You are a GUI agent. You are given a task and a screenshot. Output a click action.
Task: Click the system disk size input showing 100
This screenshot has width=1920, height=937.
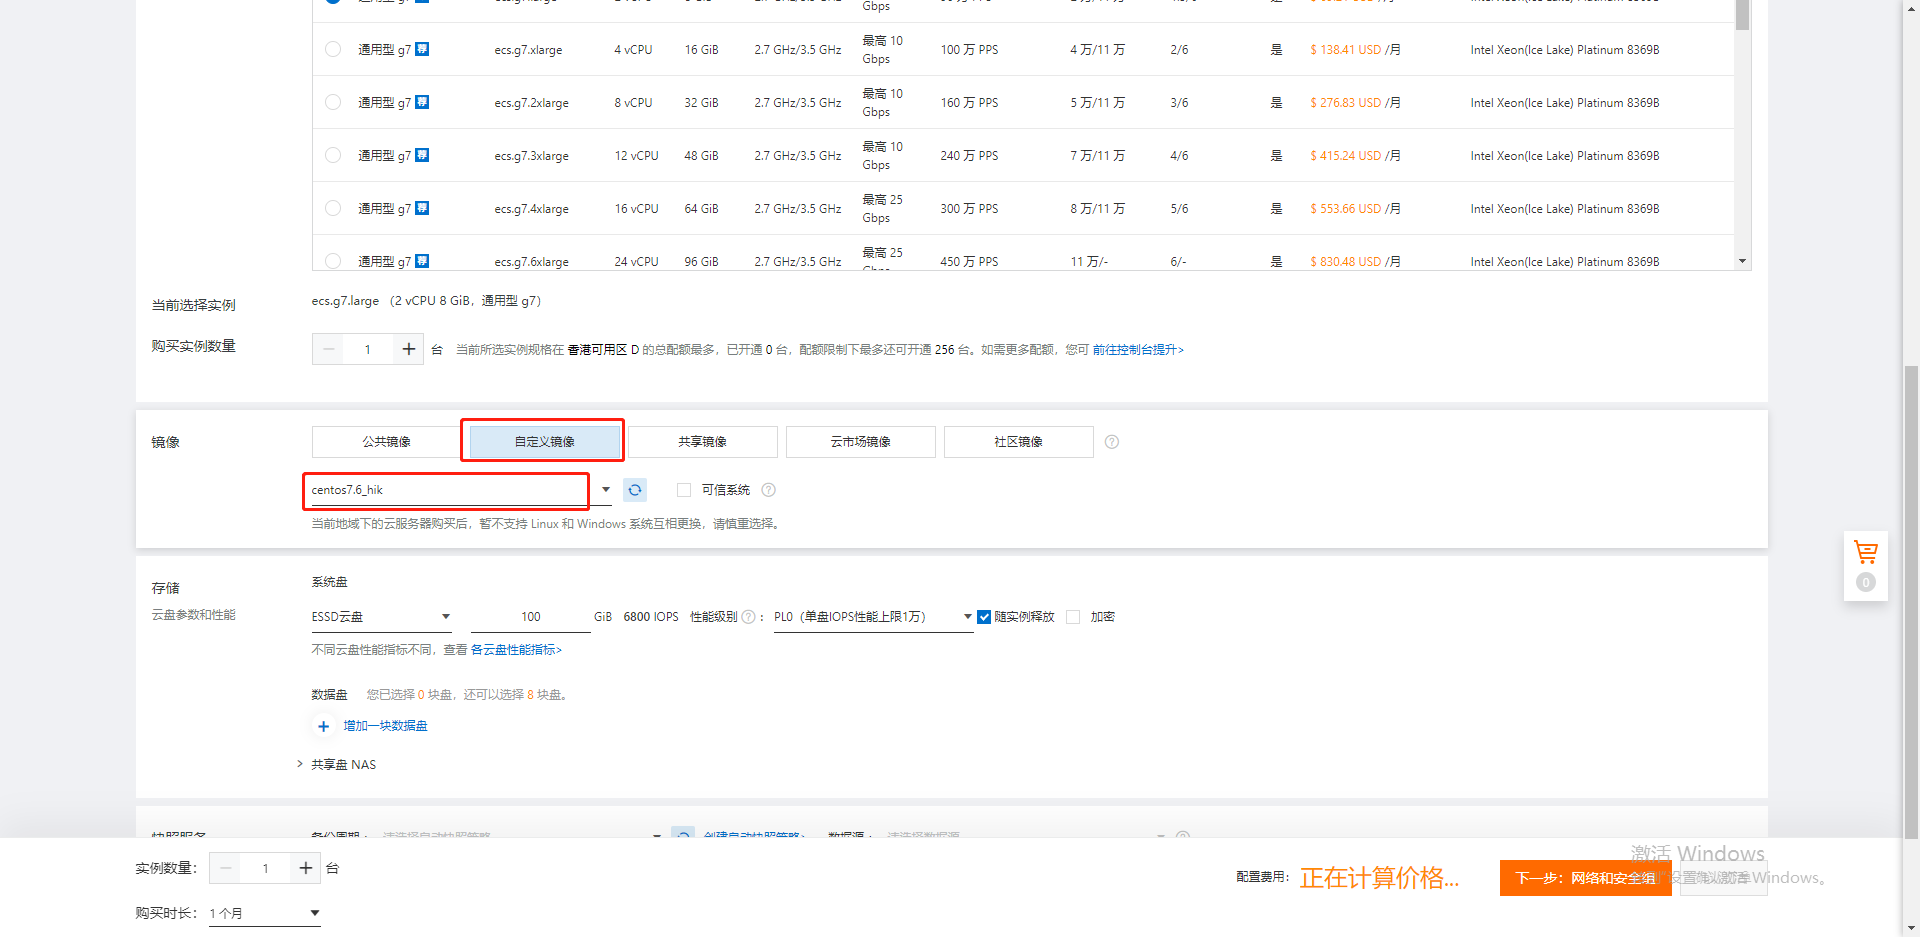point(530,616)
